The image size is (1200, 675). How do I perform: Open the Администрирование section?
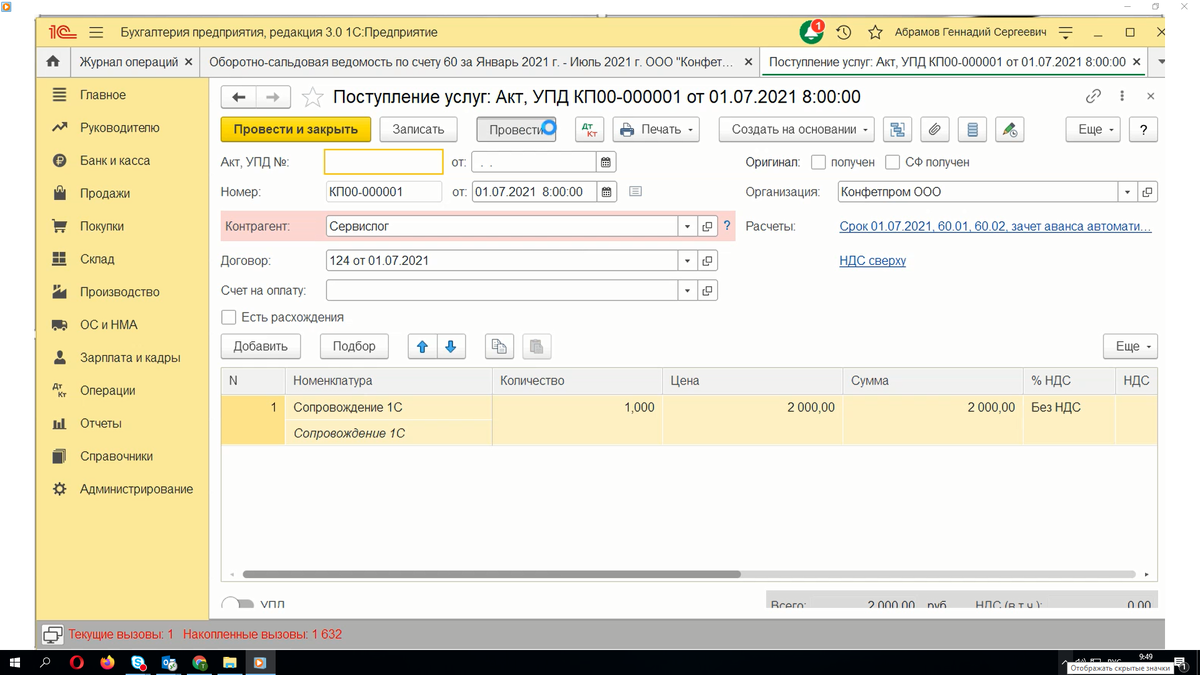tap(136, 489)
